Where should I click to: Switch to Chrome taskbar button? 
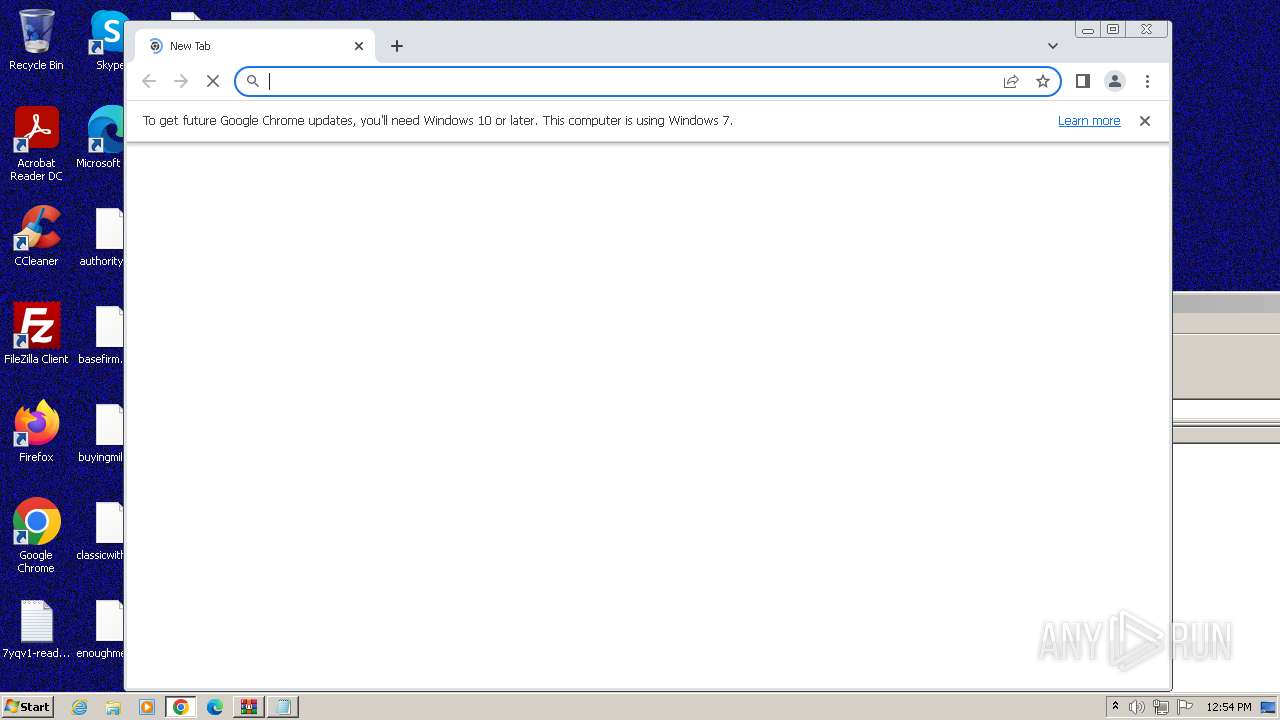[x=181, y=707]
